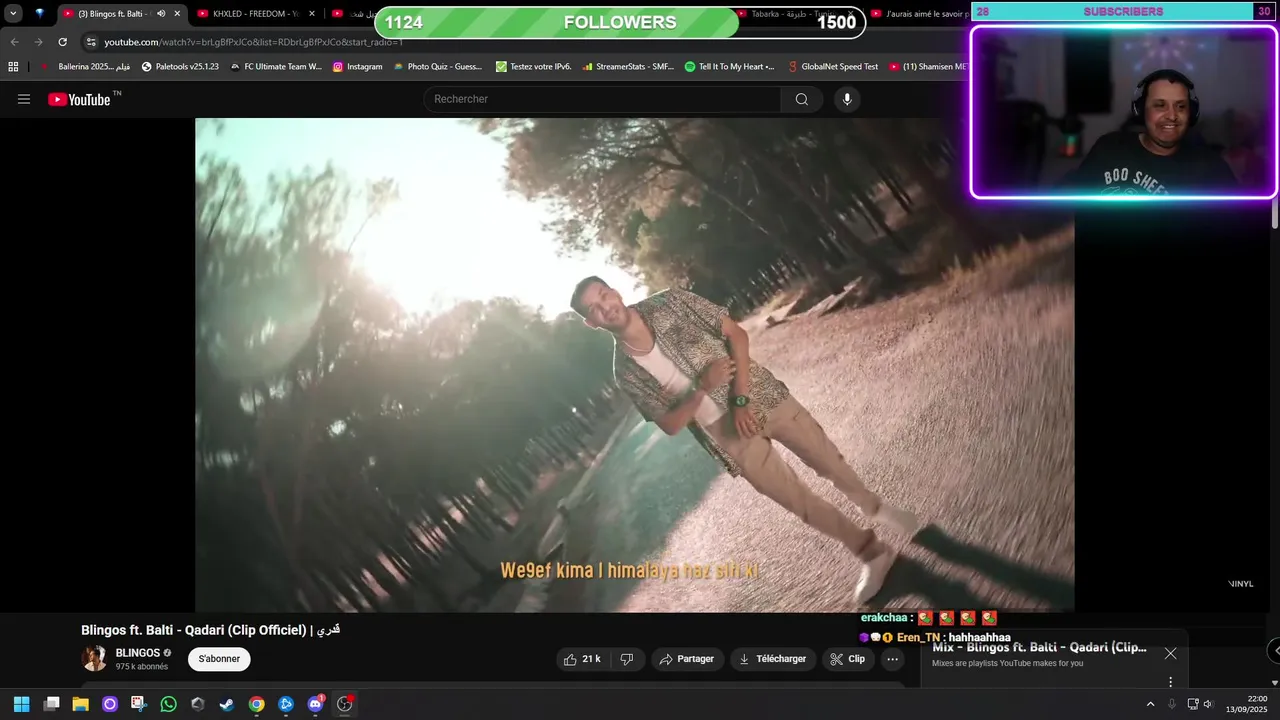Open the BLINGOS channel avatar
The width and height of the screenshot is (1280, 720).
95,658
